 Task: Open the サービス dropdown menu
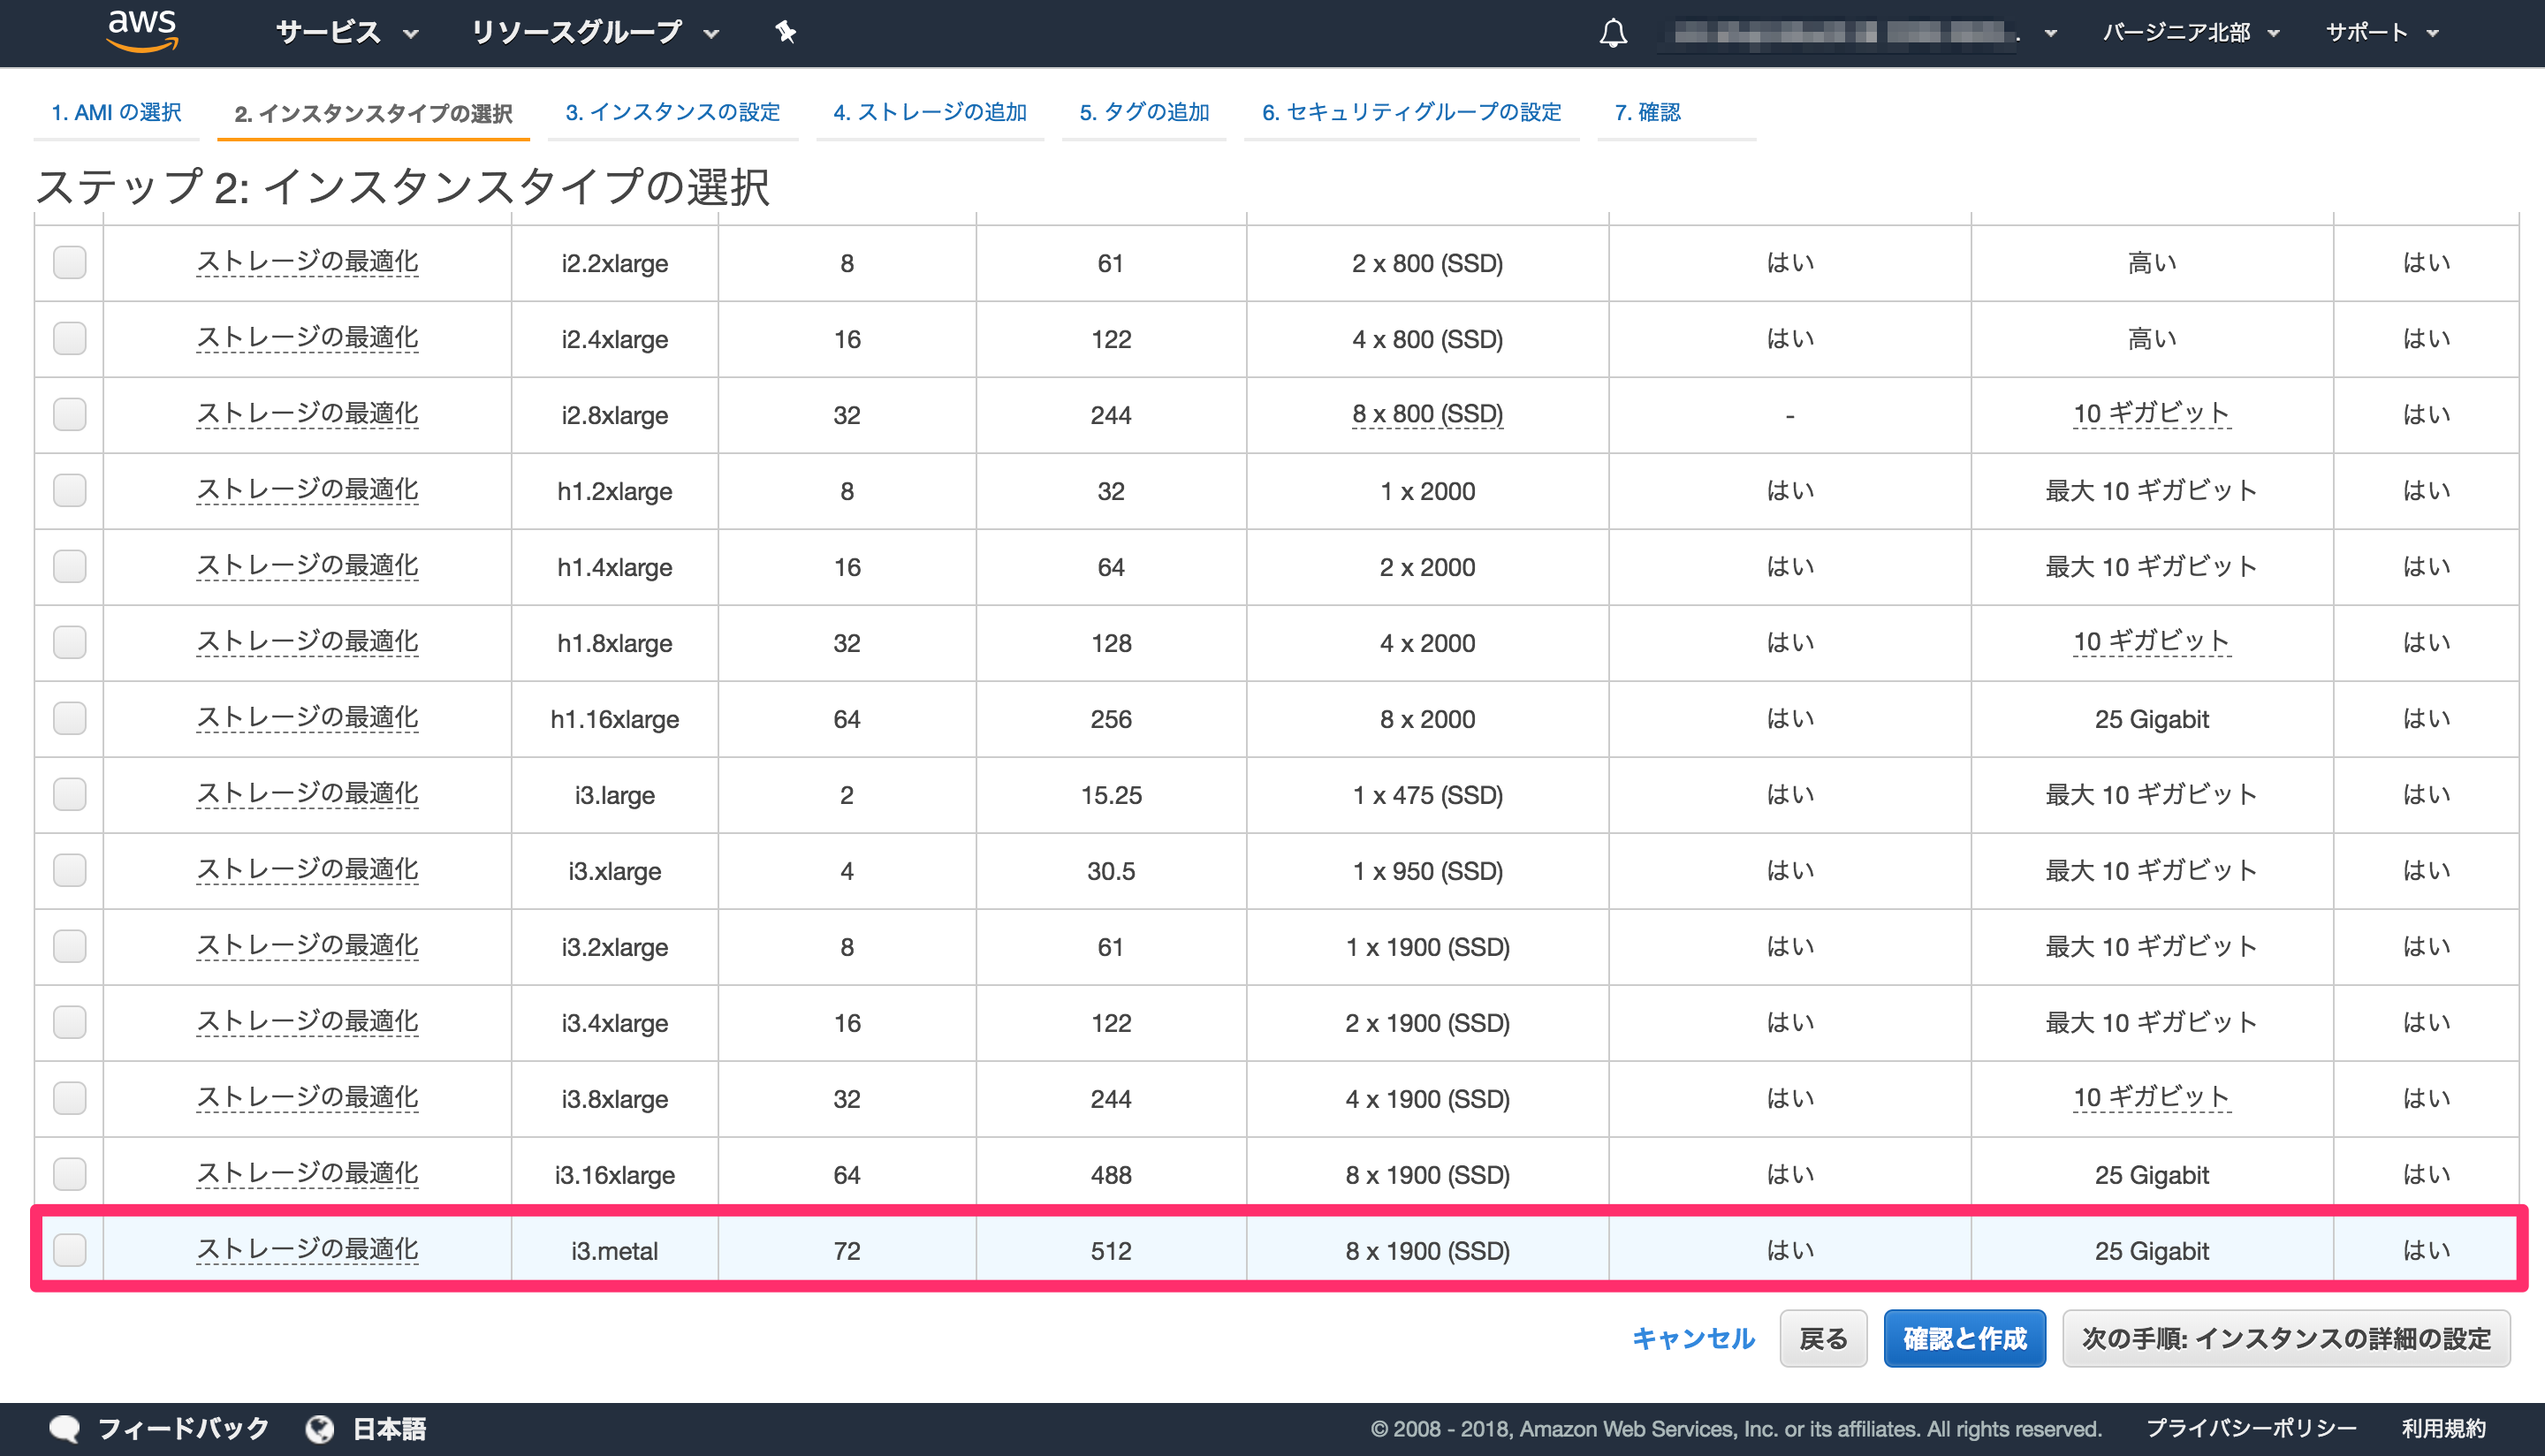click(x=346, y=32)
